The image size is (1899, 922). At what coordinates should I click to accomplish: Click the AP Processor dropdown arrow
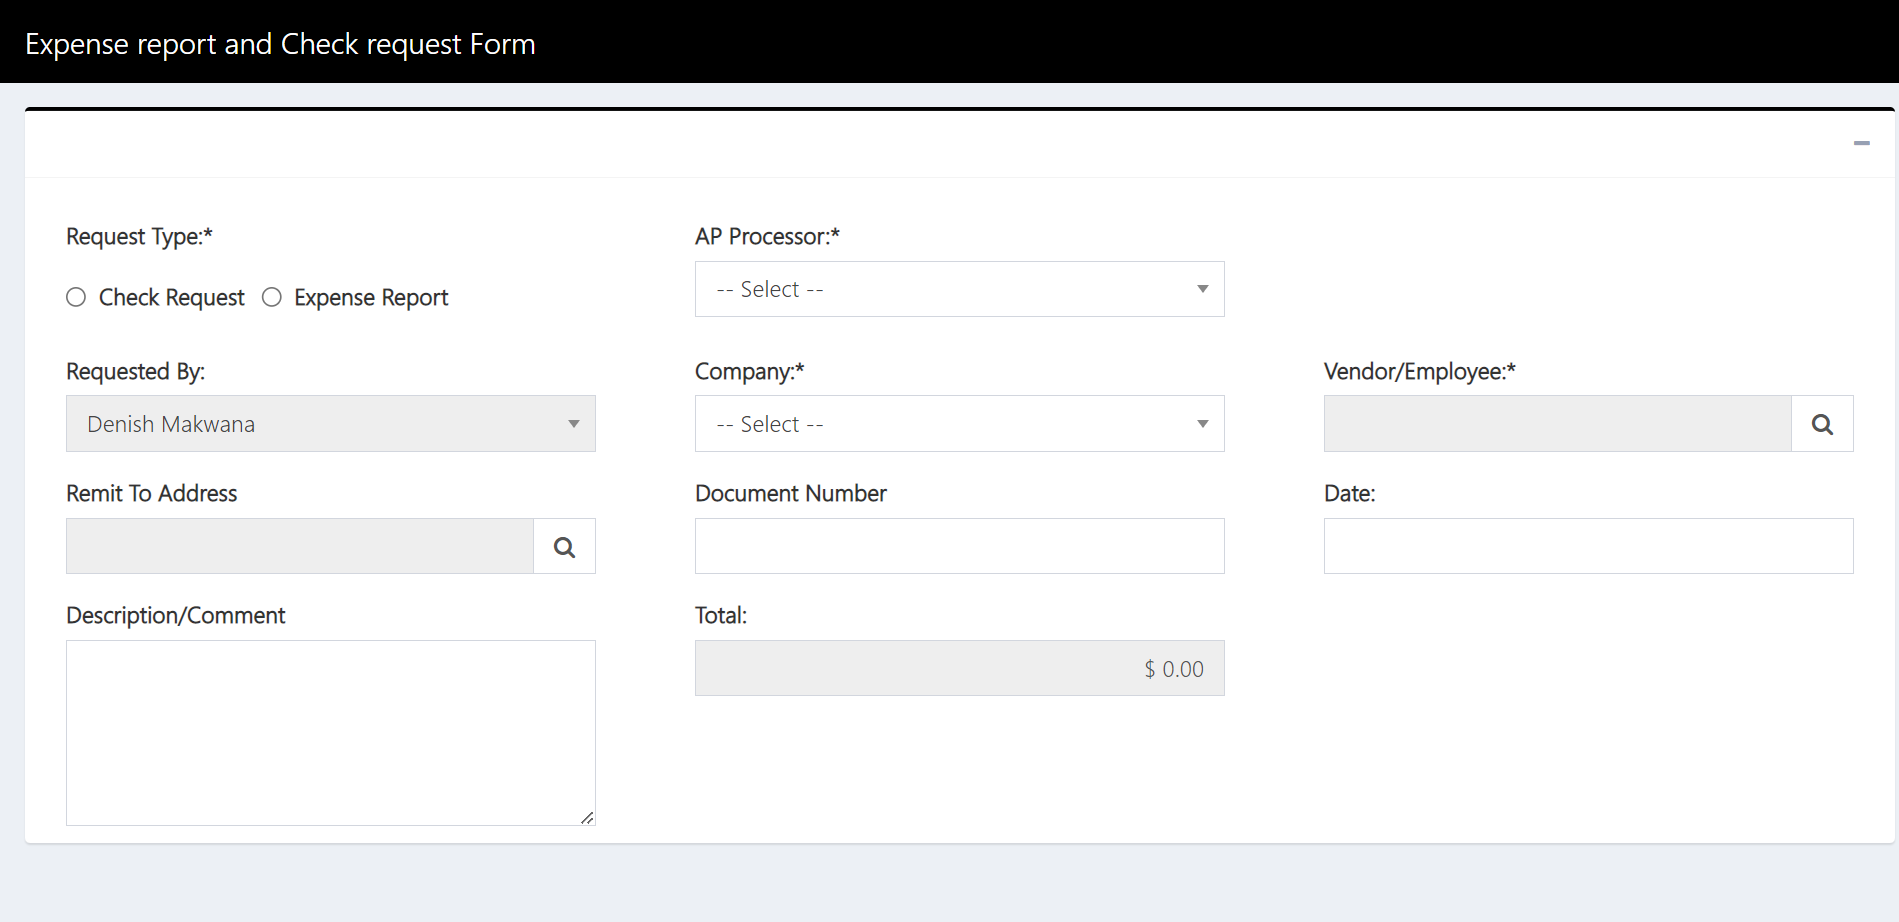1202,289
